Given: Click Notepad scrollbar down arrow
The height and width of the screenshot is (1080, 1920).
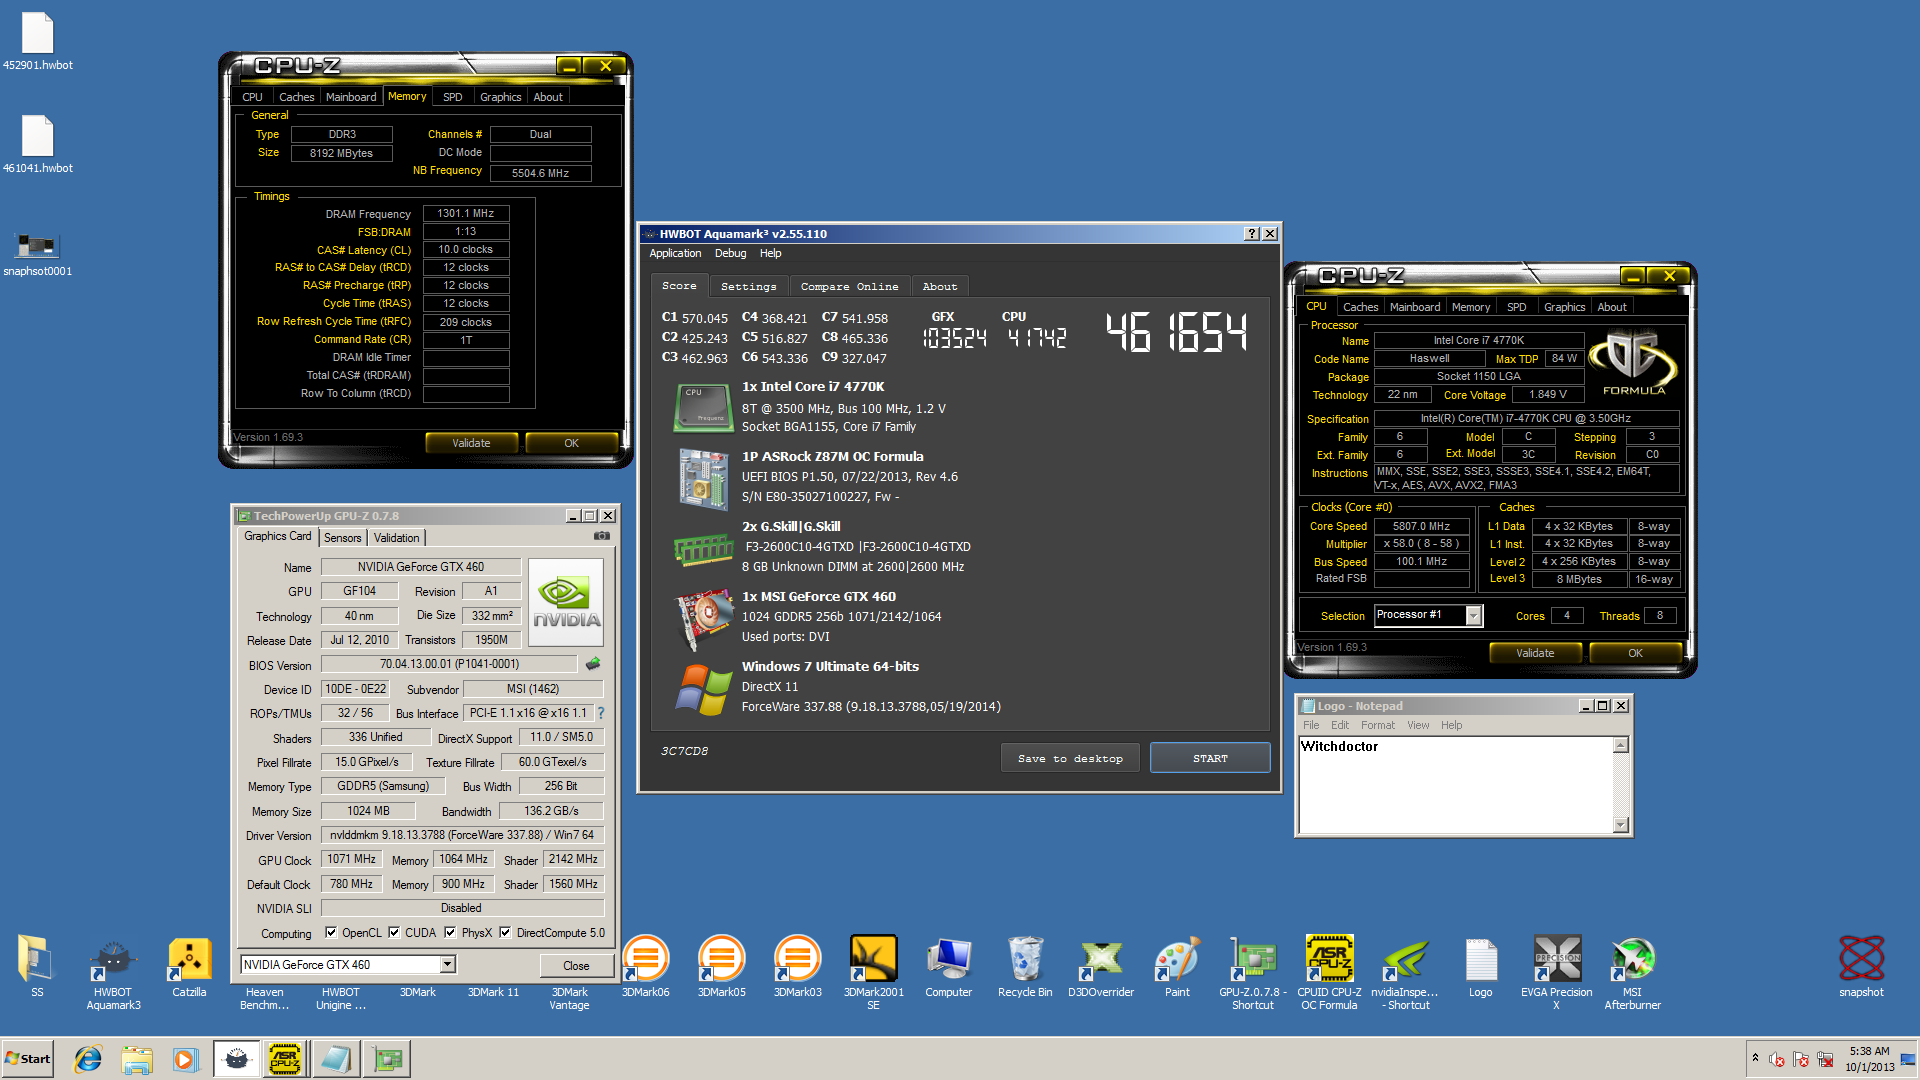Looking at the screenshot, I should pos(1621,825).
